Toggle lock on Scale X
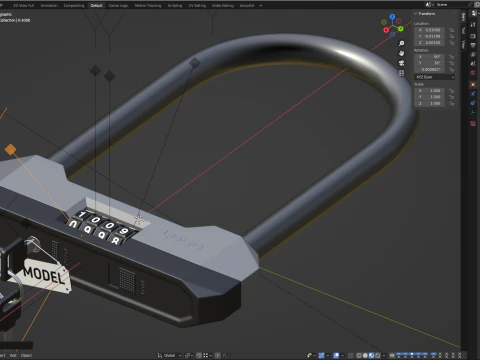The width and height of the screenshot is (480, 360). point(452,90)
